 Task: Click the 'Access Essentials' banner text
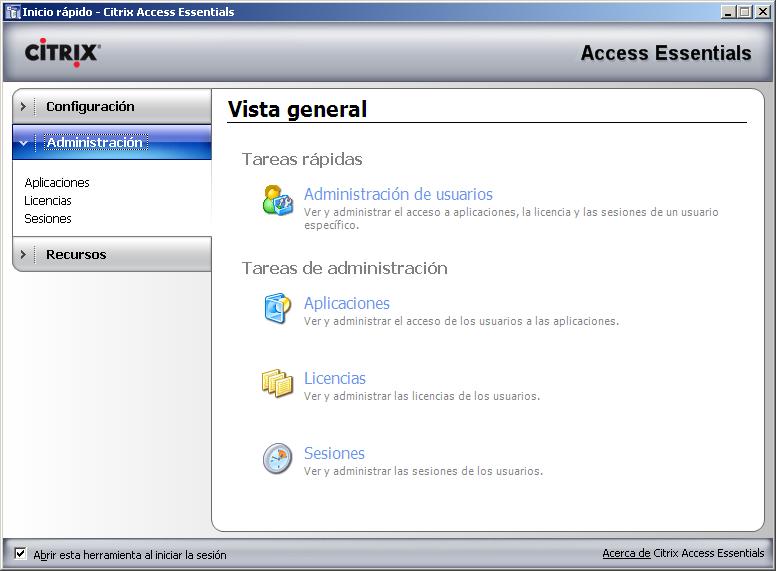[666, 53]
